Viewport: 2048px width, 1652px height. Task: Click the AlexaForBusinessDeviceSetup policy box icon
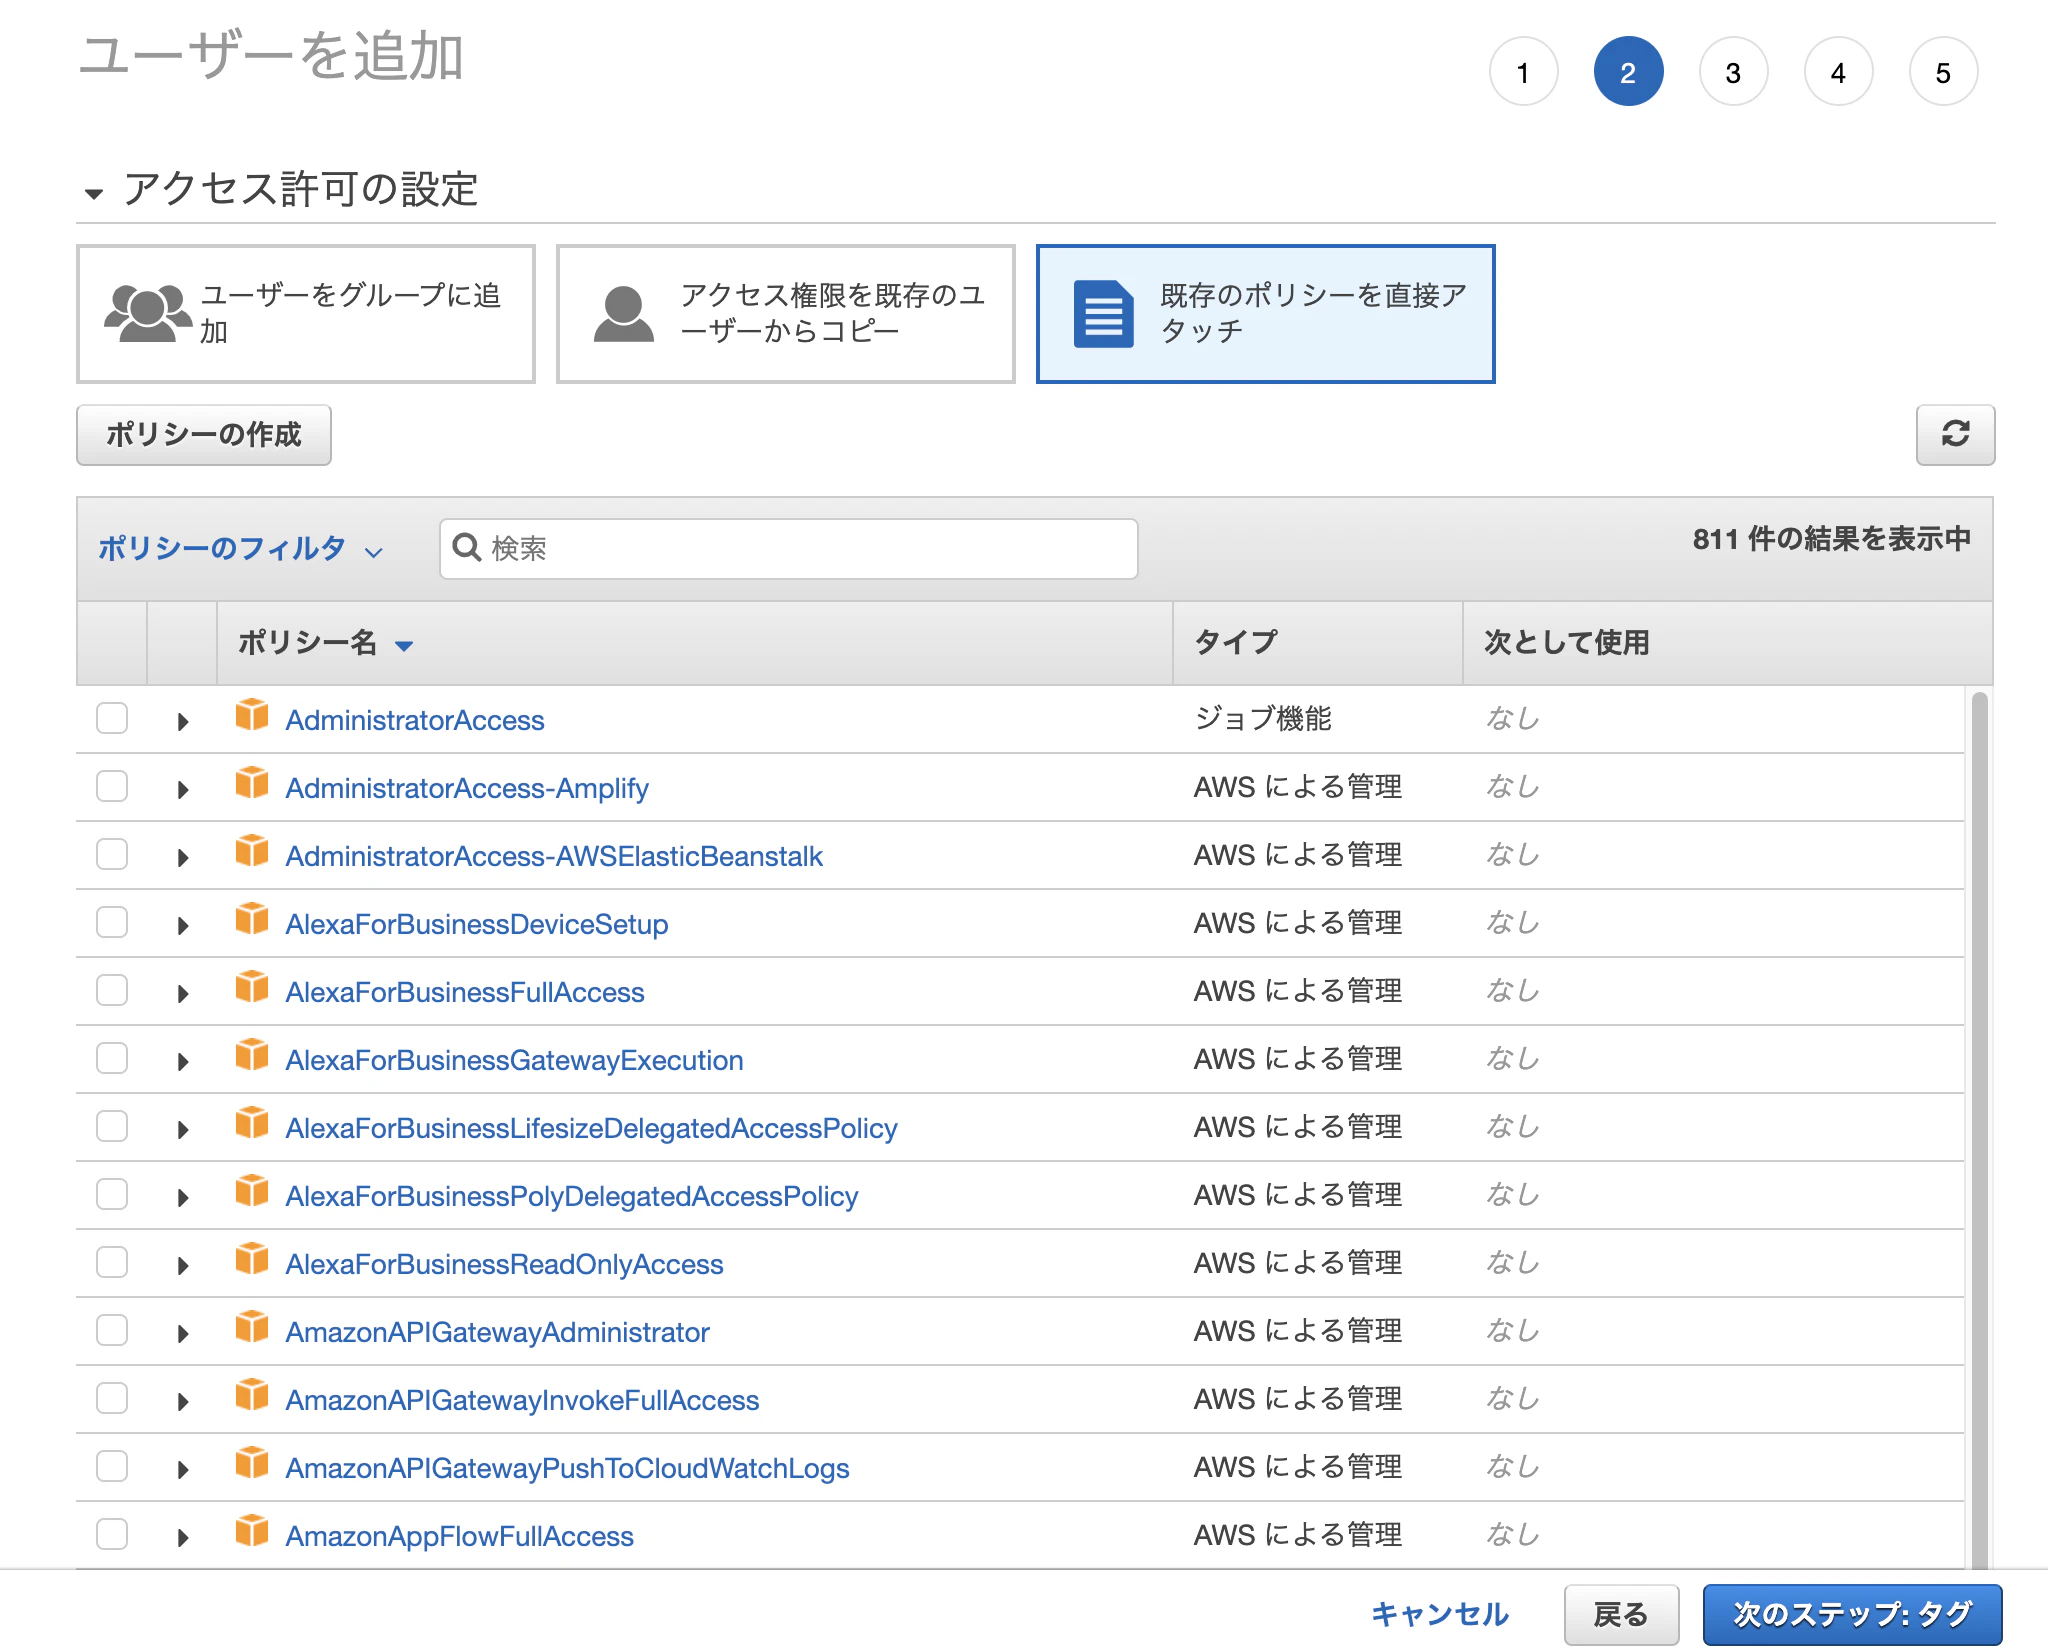coord(252,920)
